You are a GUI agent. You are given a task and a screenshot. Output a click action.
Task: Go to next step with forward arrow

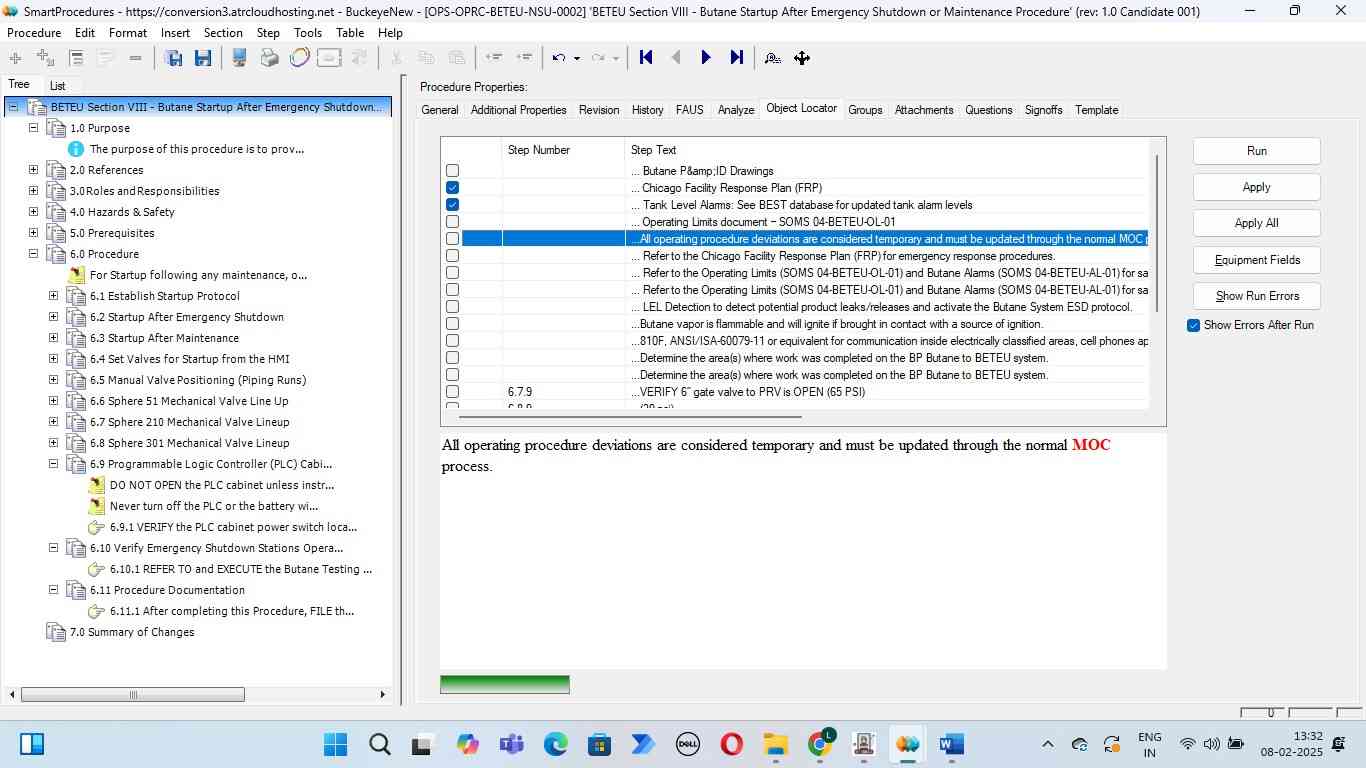[x=706, y=58]
